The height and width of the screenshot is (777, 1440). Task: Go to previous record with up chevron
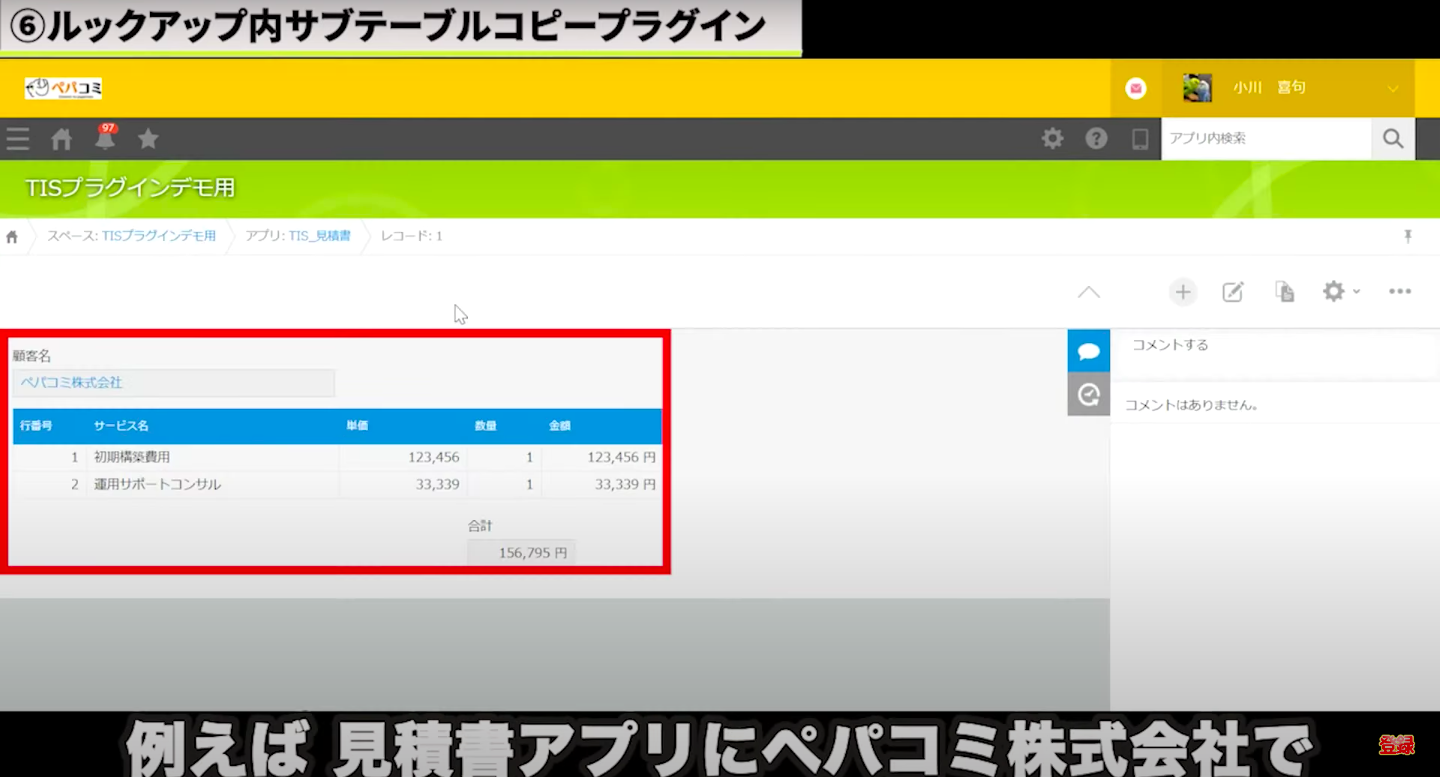[1089, 292]
